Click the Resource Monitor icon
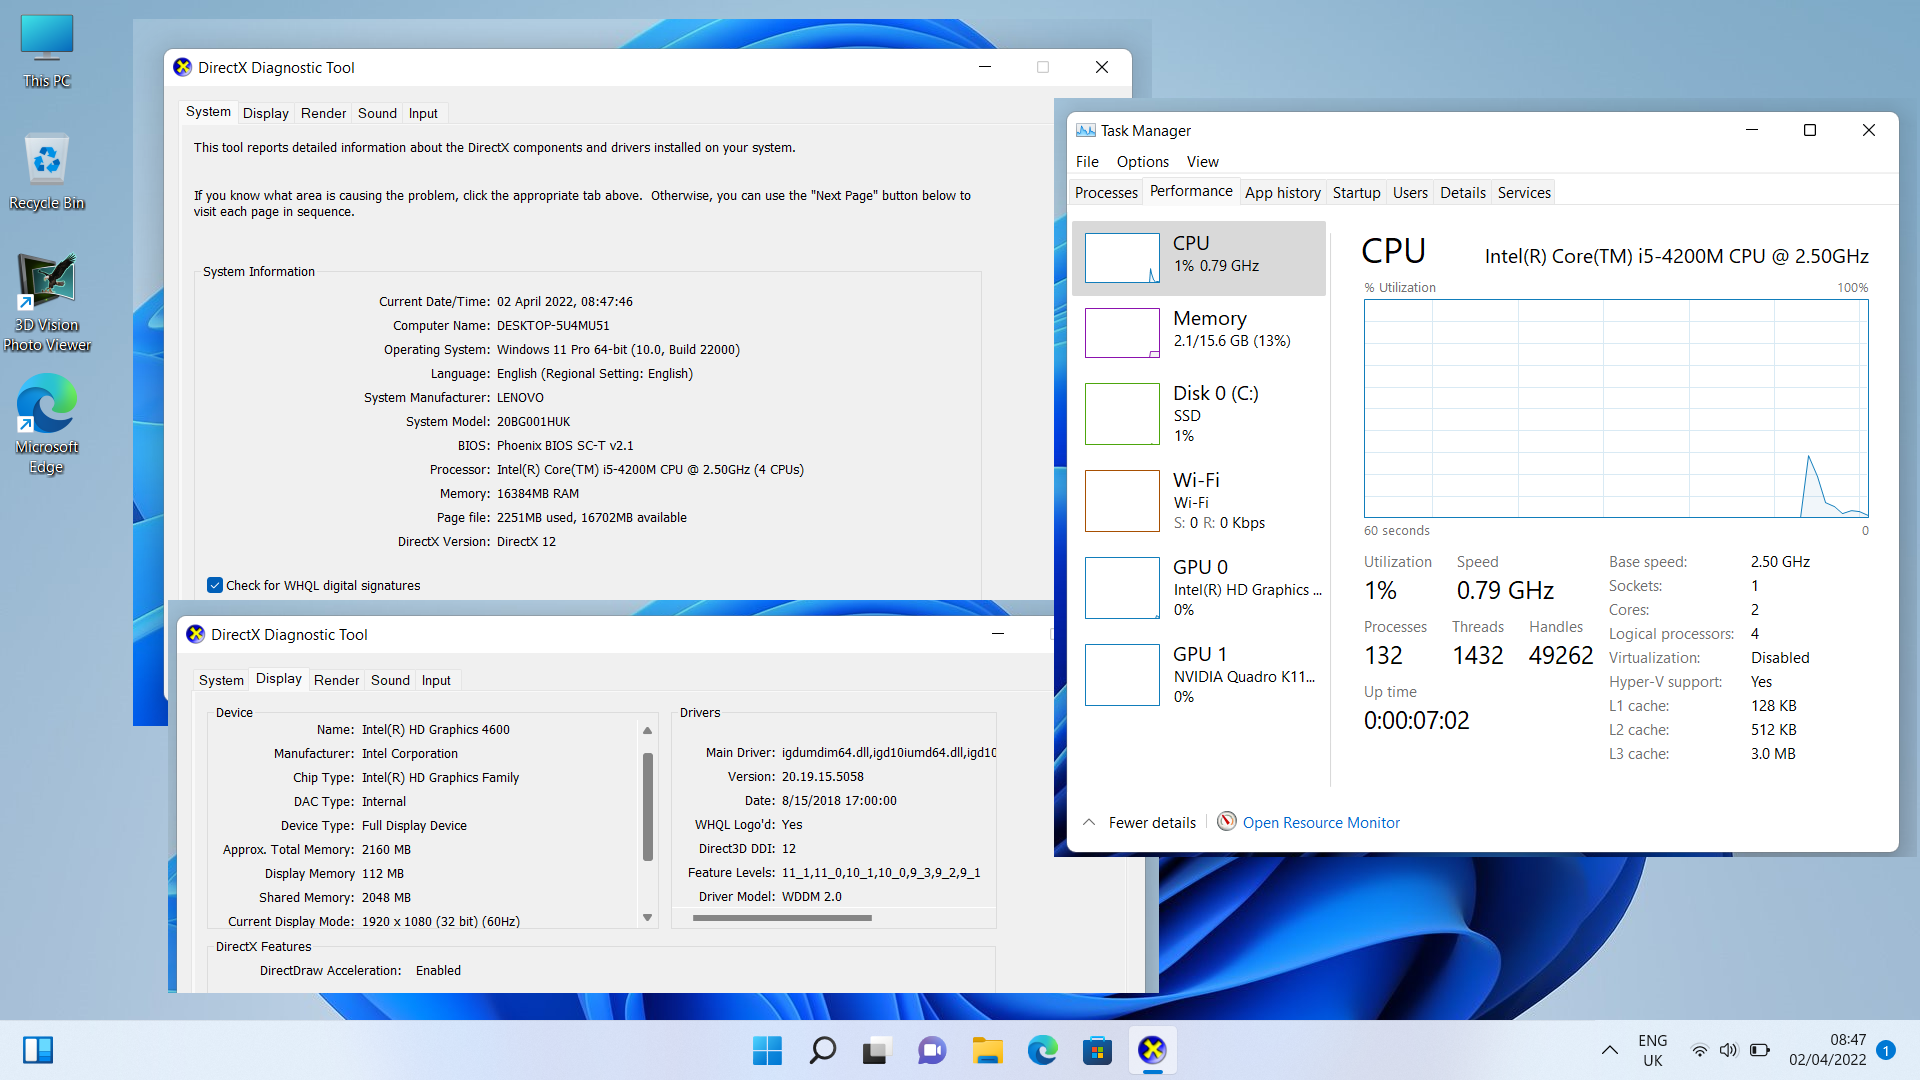Viewport: 1920px width, 1080px height. [x=1226, y=822]
